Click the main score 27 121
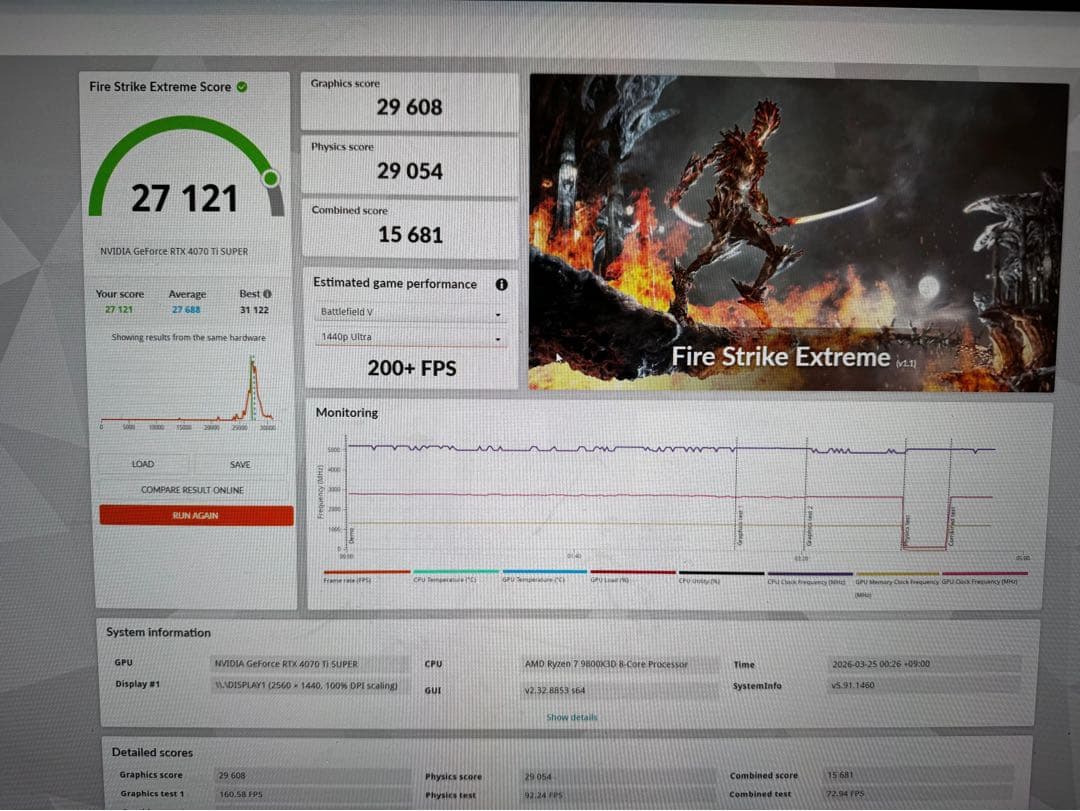Screen dimensions: 1080x811 (185, 198)
